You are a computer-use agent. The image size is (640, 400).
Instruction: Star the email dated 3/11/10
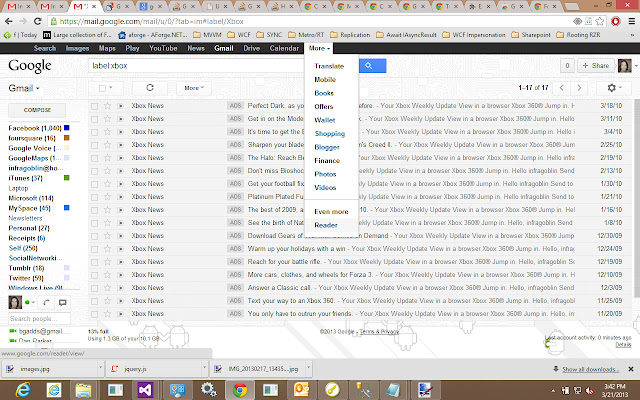[x=107, y=119]
